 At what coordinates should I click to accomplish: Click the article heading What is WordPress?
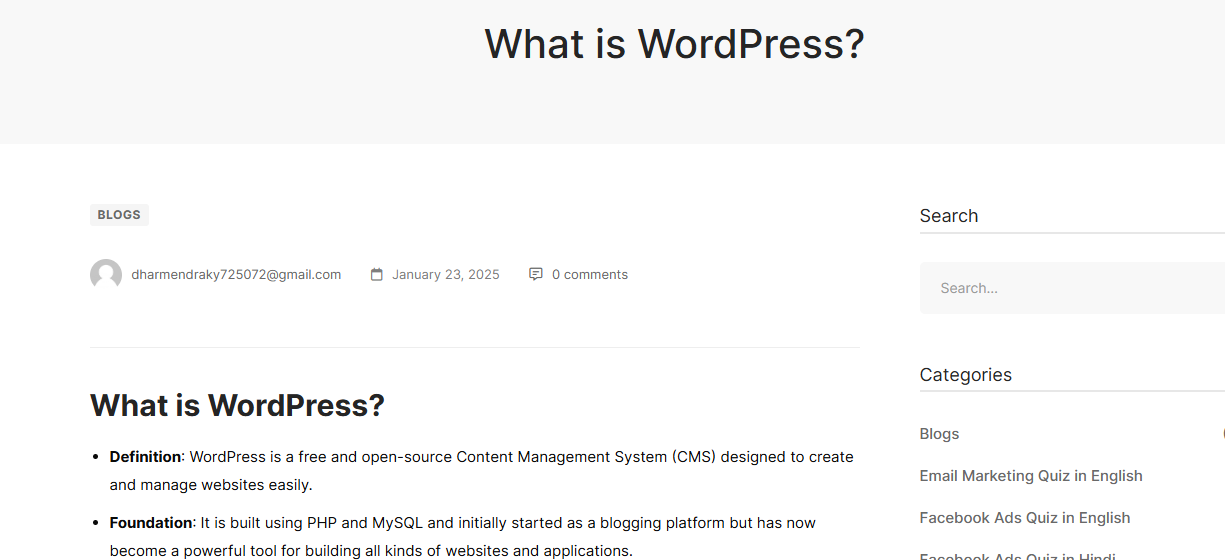[237, 405]
